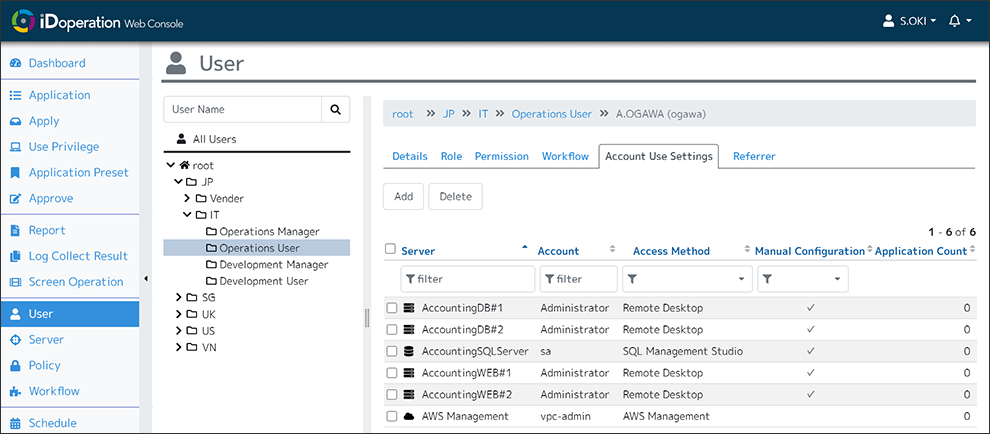990x434 pixels.
Task: Click All Users in the user panel
Action: (206, 139)
